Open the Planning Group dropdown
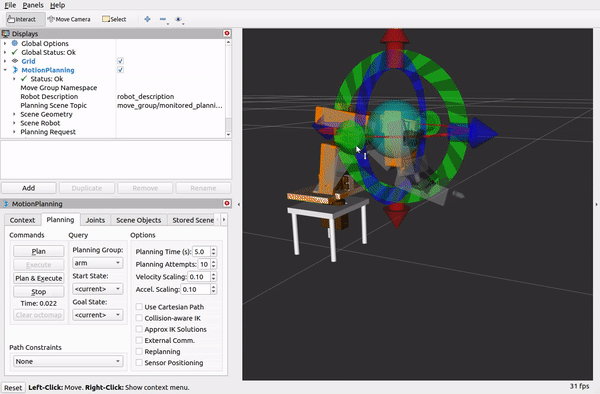Screen dimensions: 600x394 (x=98, y=263)
